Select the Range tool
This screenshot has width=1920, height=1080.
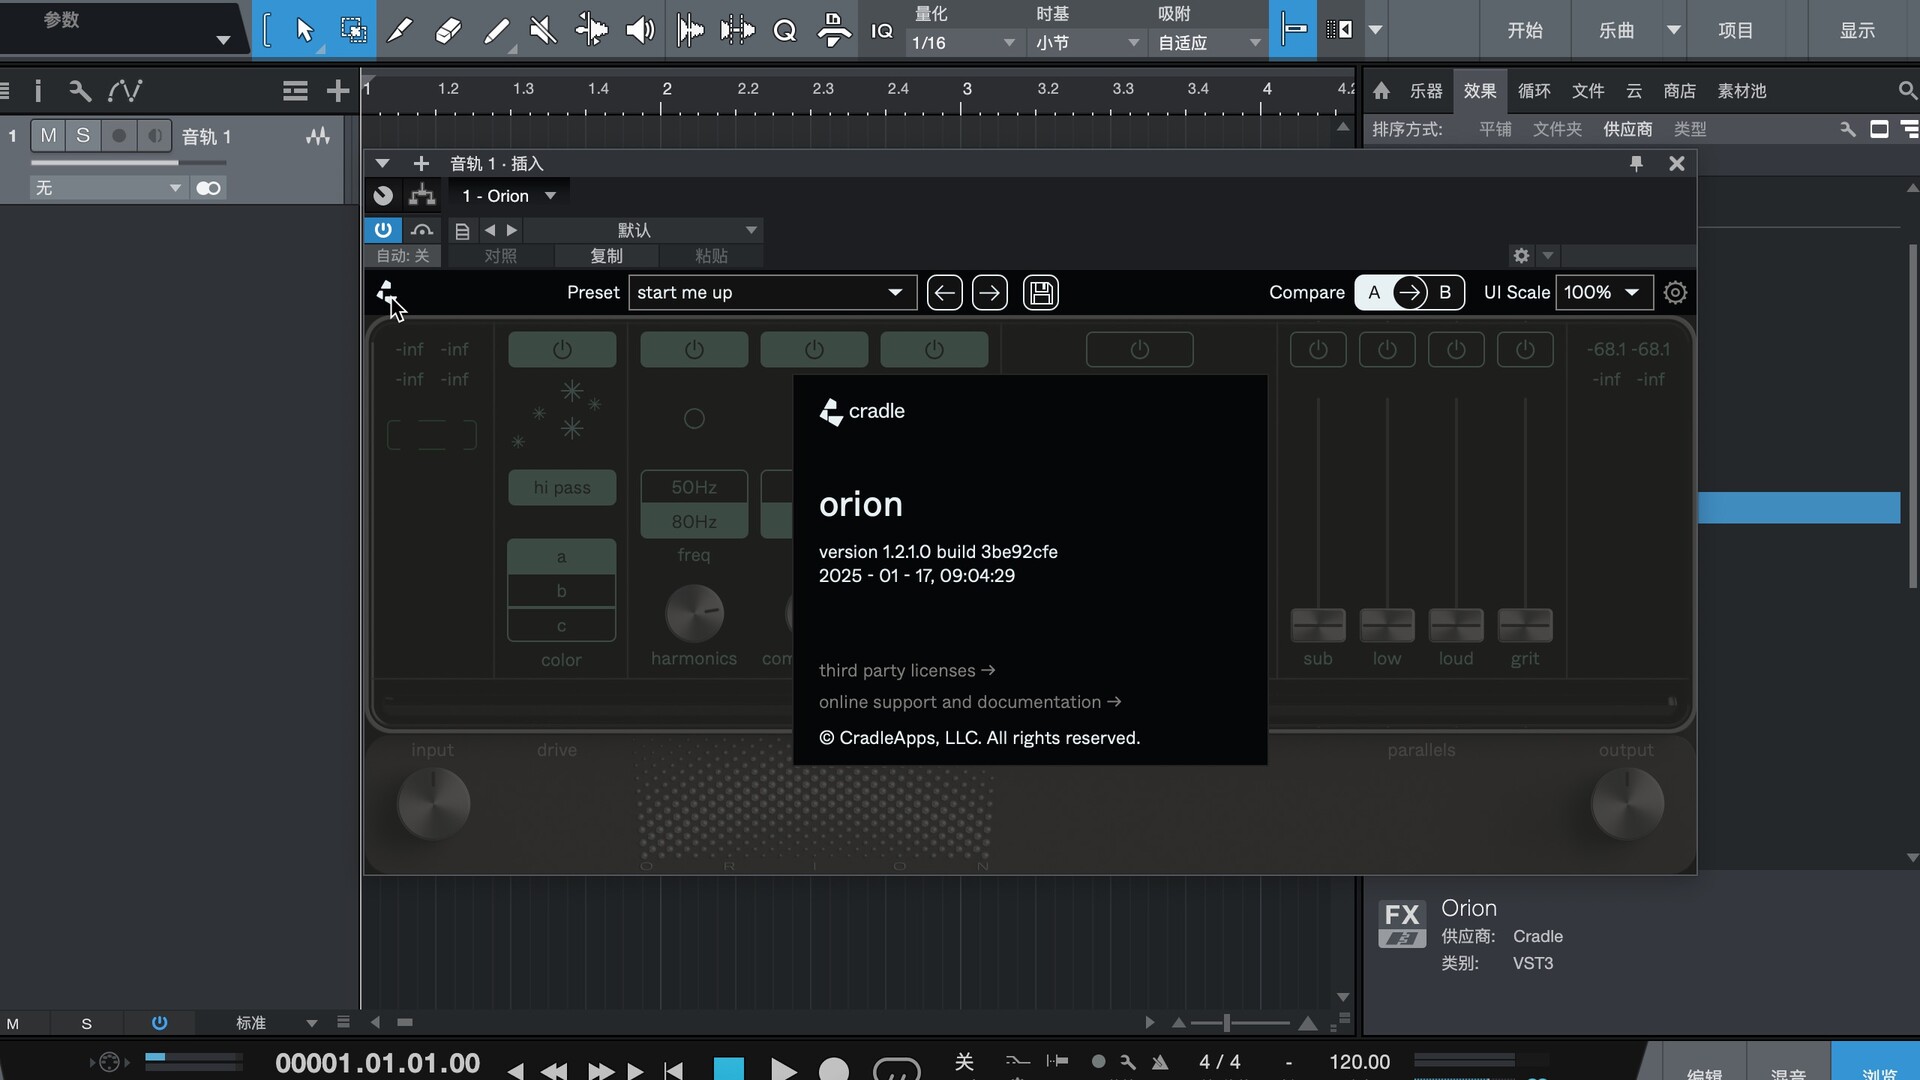tap(353, 30)
